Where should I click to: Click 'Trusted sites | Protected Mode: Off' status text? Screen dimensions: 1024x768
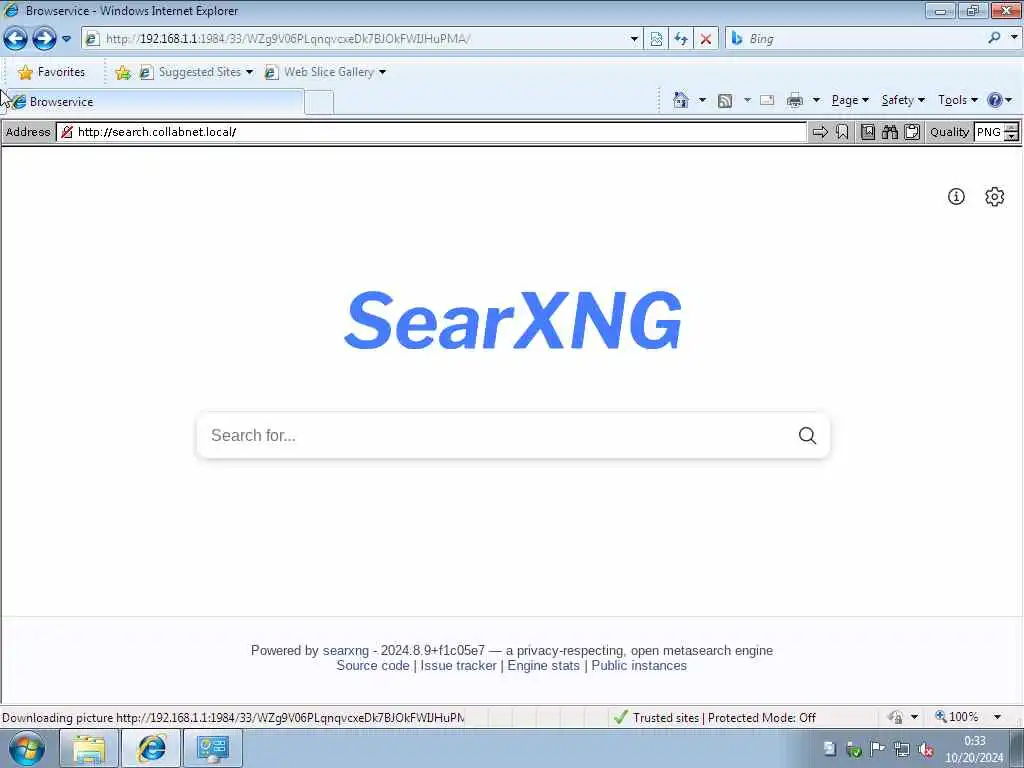point(724,718)
